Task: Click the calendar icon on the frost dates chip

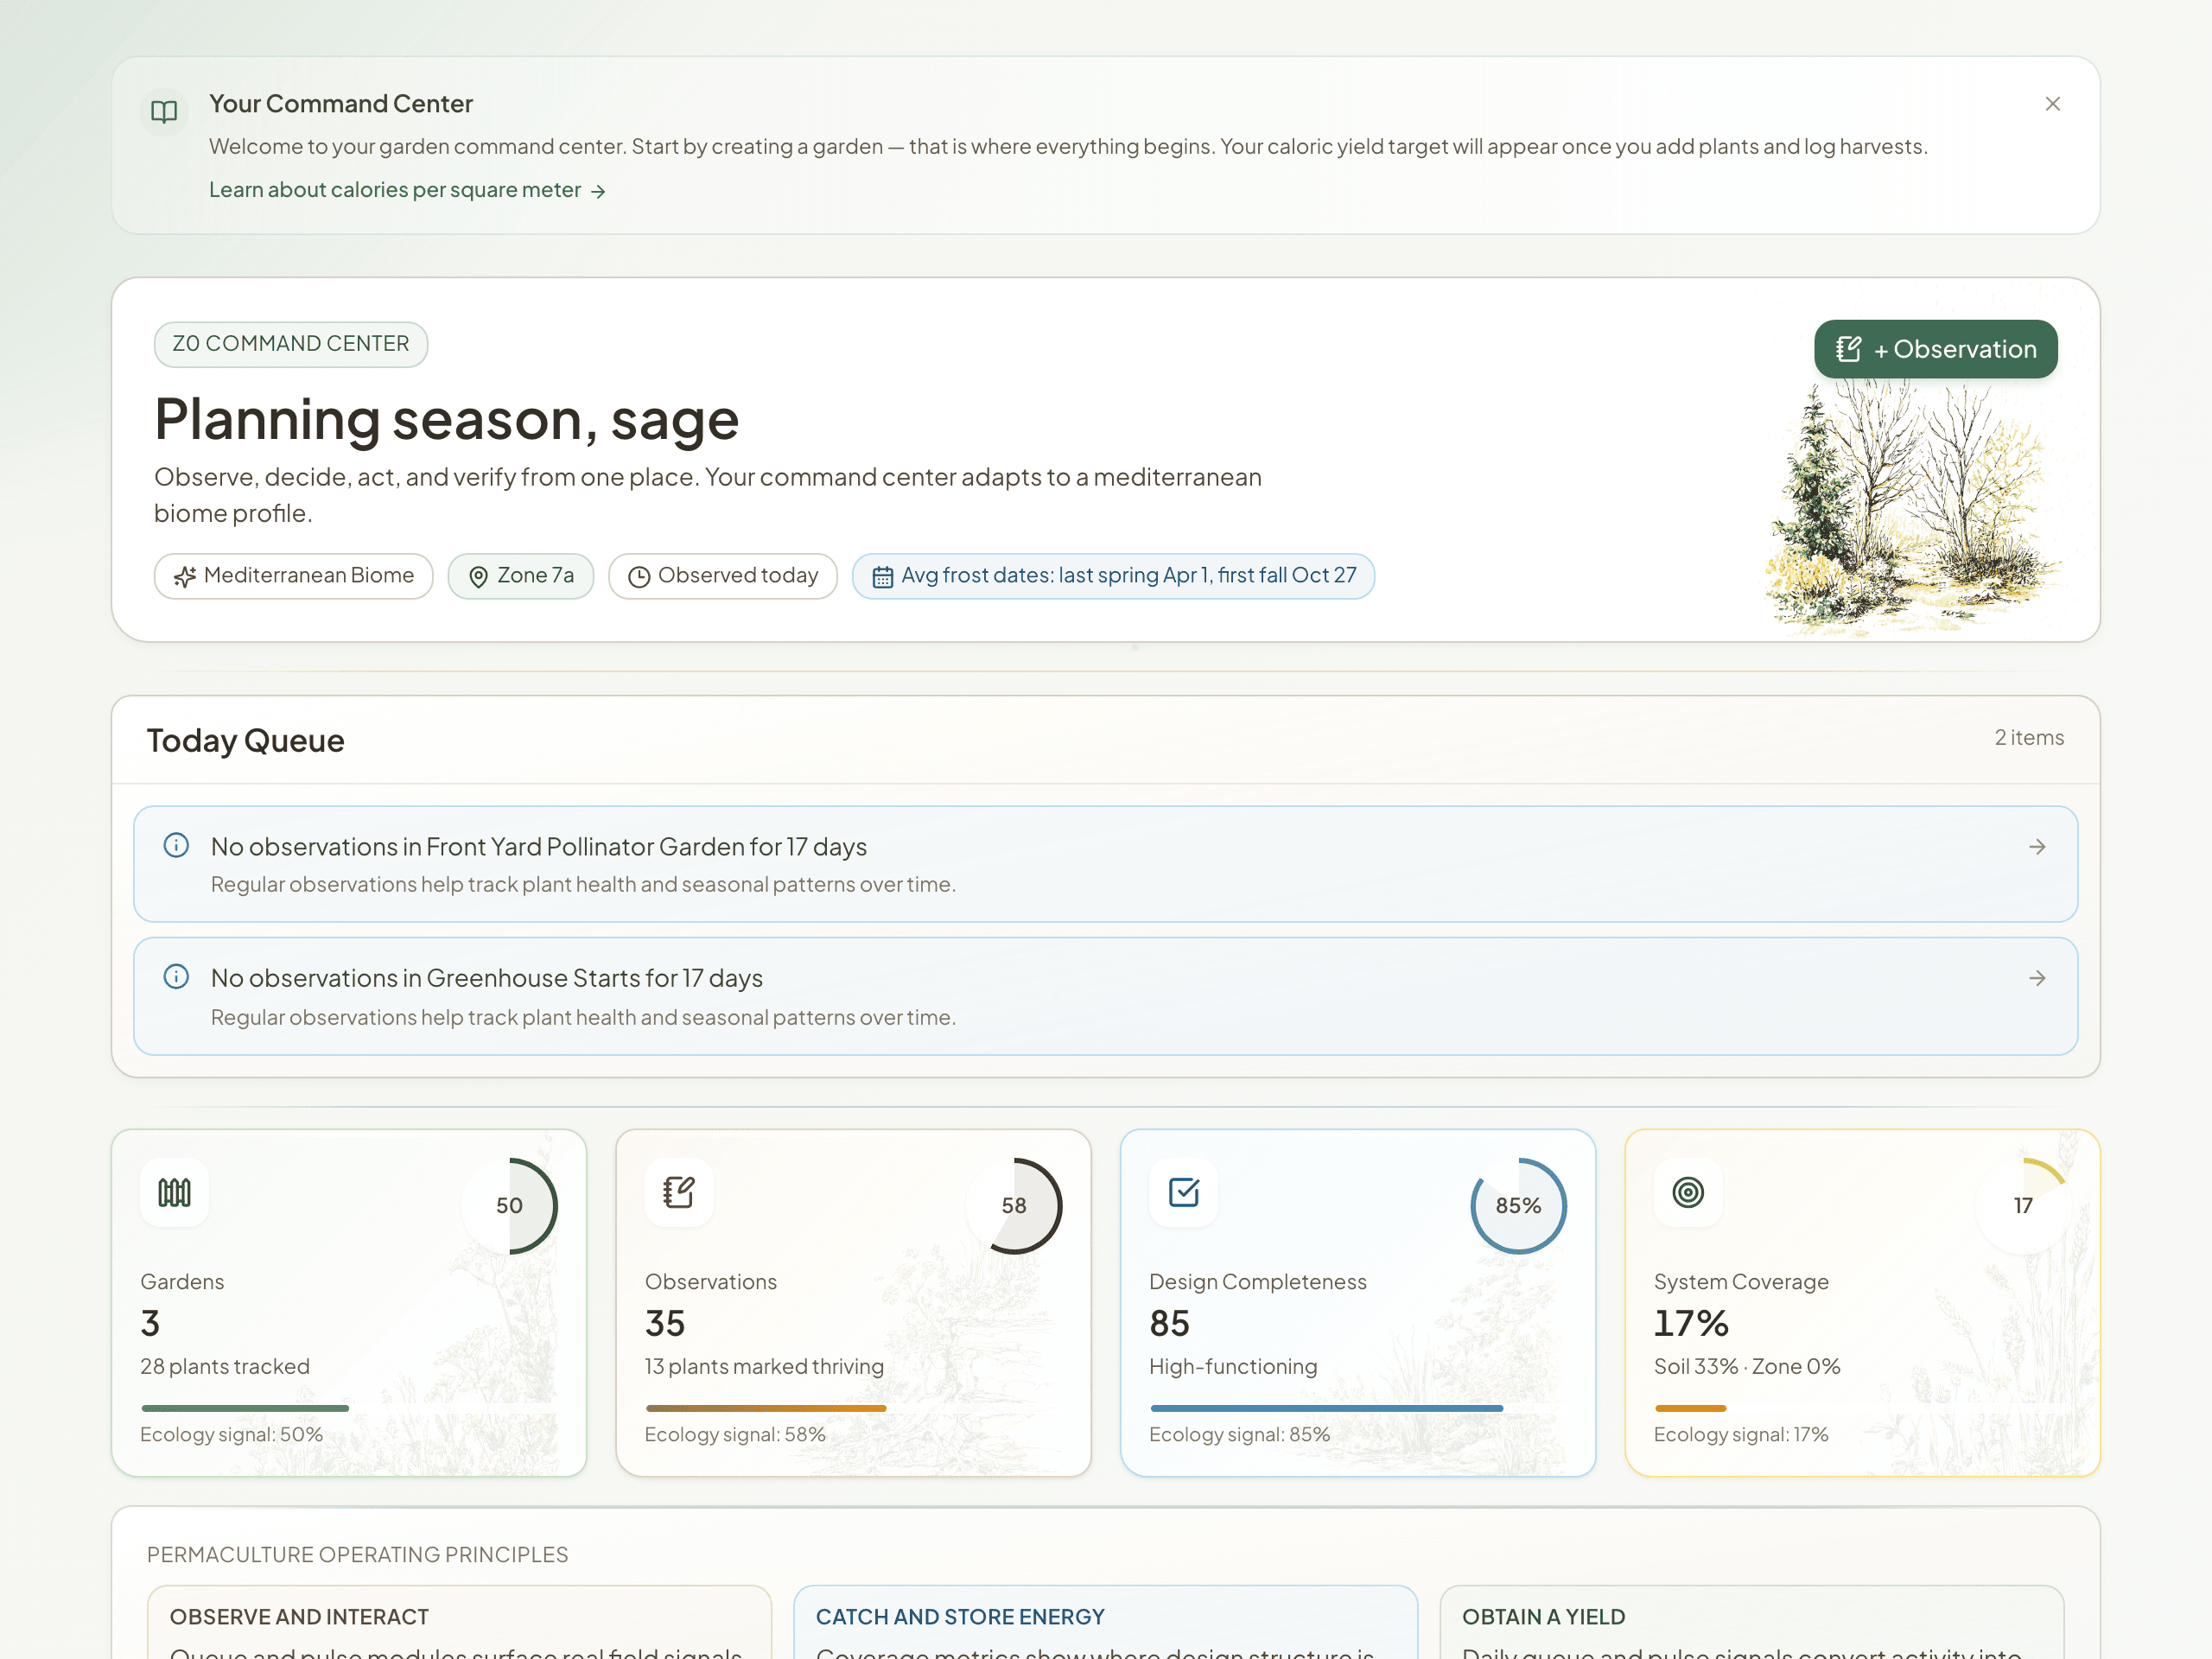Action: pos(882,576)
